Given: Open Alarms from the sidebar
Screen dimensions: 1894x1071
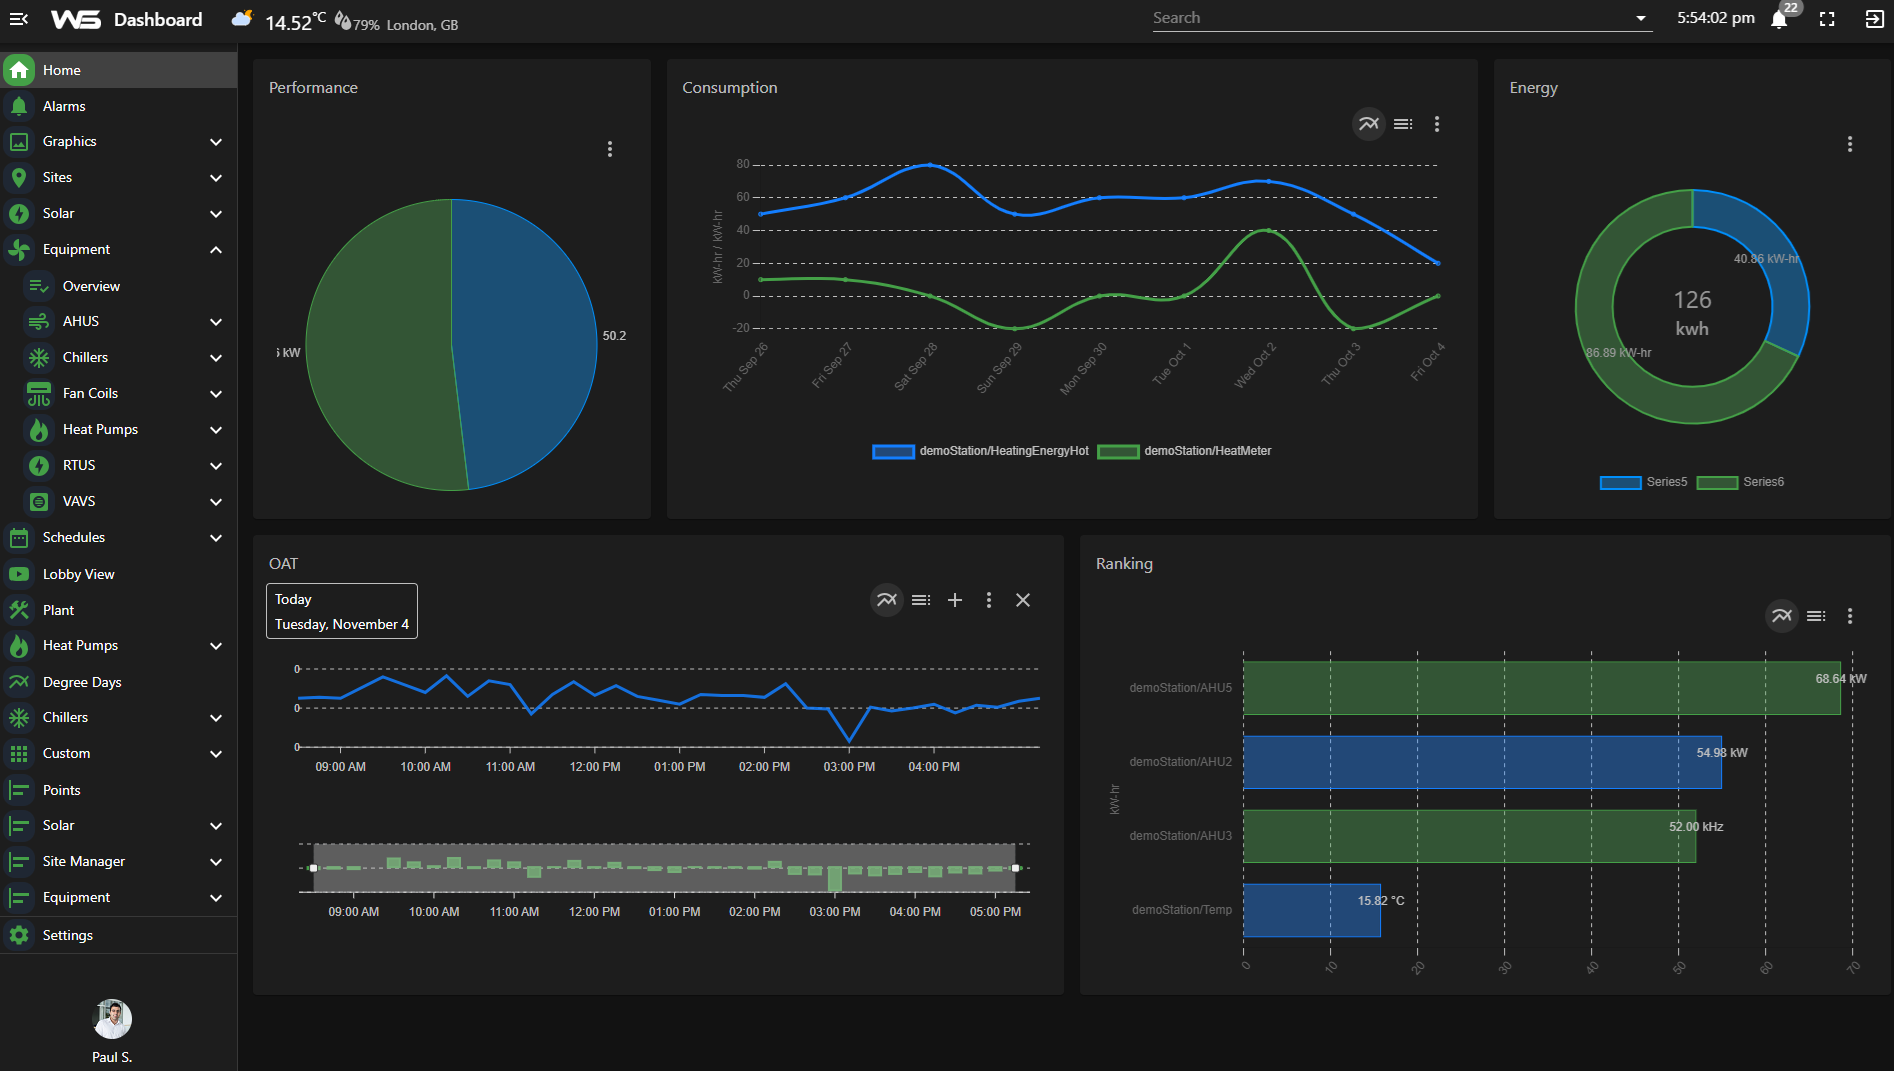Looking at the screenshot, I should pos(64,106).
